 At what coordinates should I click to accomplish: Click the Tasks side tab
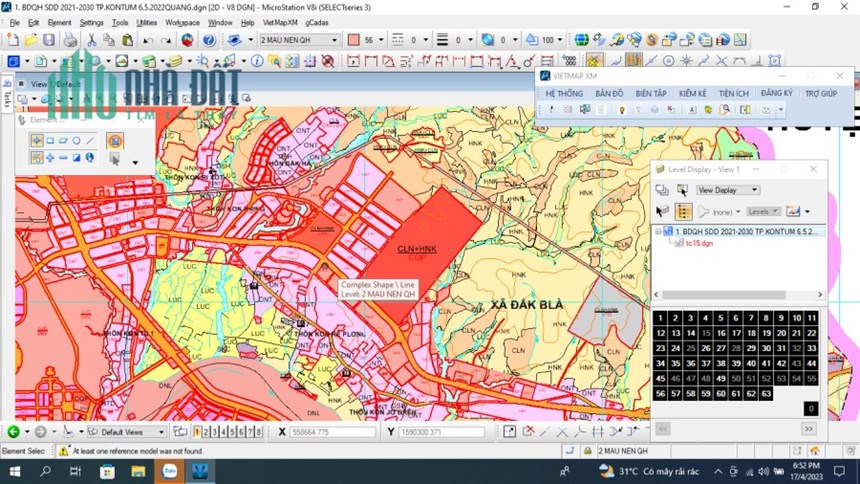7,93
